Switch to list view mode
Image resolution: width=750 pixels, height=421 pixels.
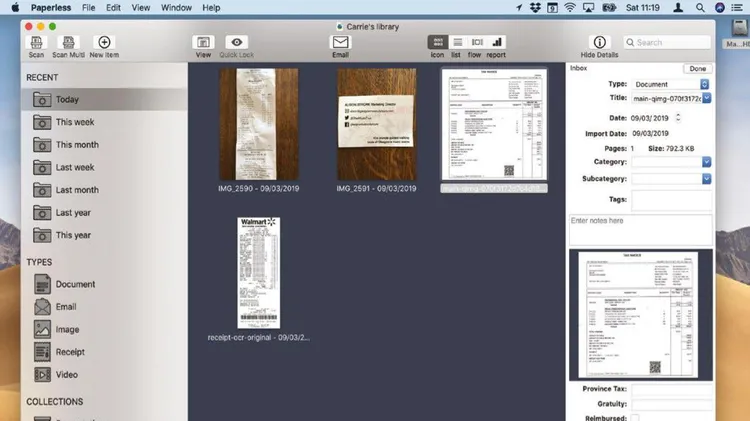click(x=457, y=43)
